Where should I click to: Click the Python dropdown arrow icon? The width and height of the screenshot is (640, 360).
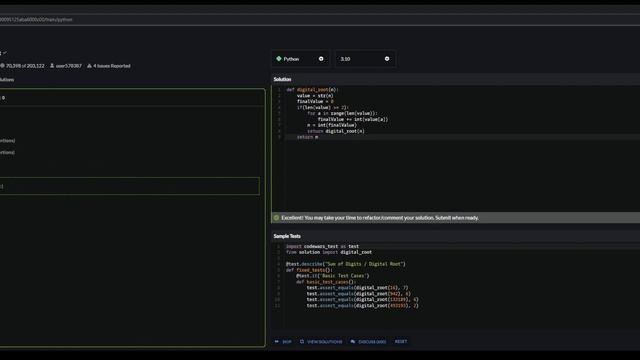point(321,59)
